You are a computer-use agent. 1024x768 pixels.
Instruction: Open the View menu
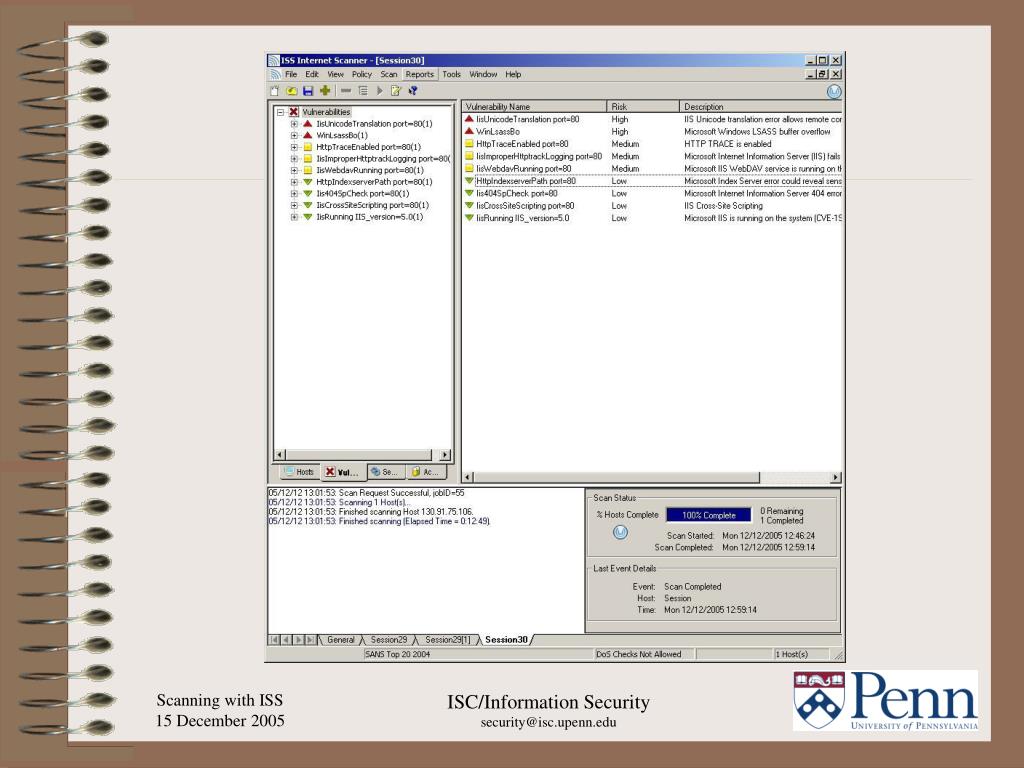click(x=336, y=74)
